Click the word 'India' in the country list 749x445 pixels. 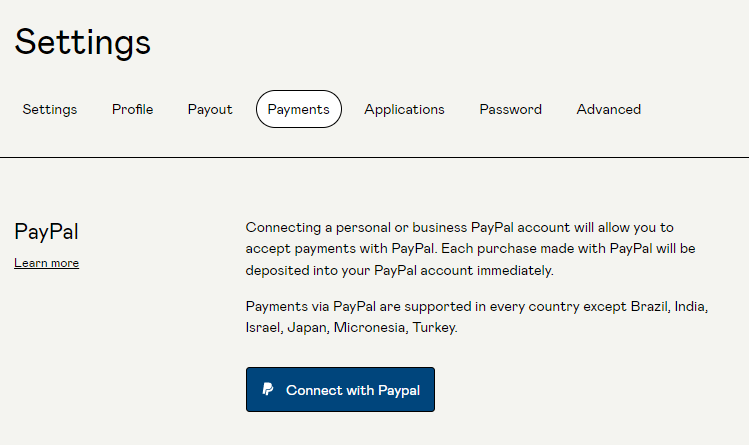tap(692, 306)
